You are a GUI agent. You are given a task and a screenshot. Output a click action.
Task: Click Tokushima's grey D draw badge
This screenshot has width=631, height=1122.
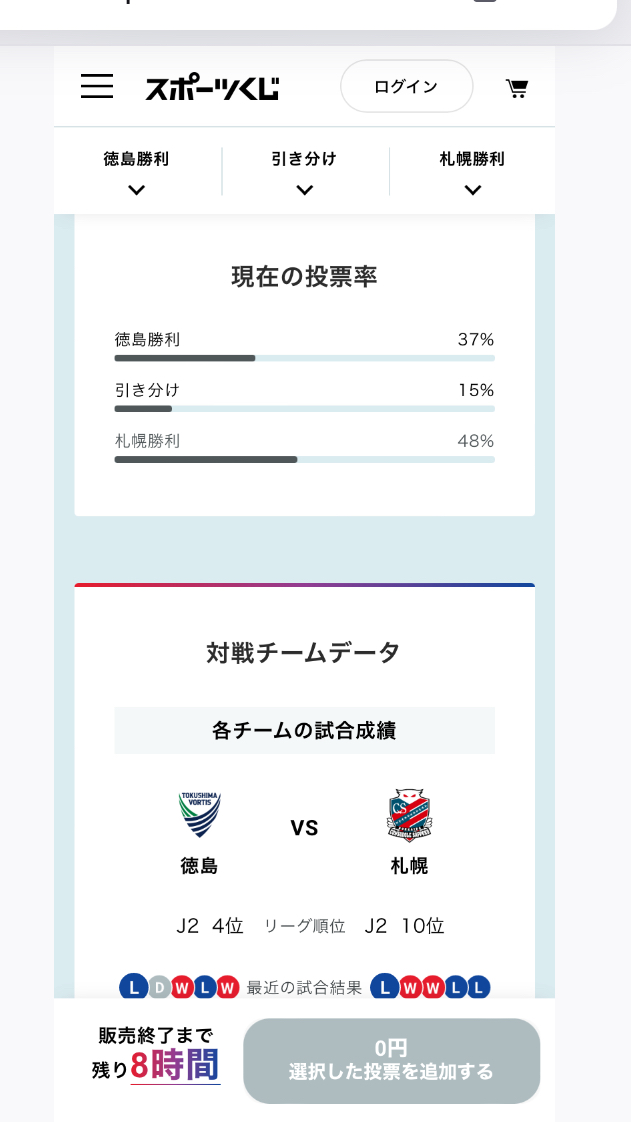pyautogui.click(x=160, y=987)
